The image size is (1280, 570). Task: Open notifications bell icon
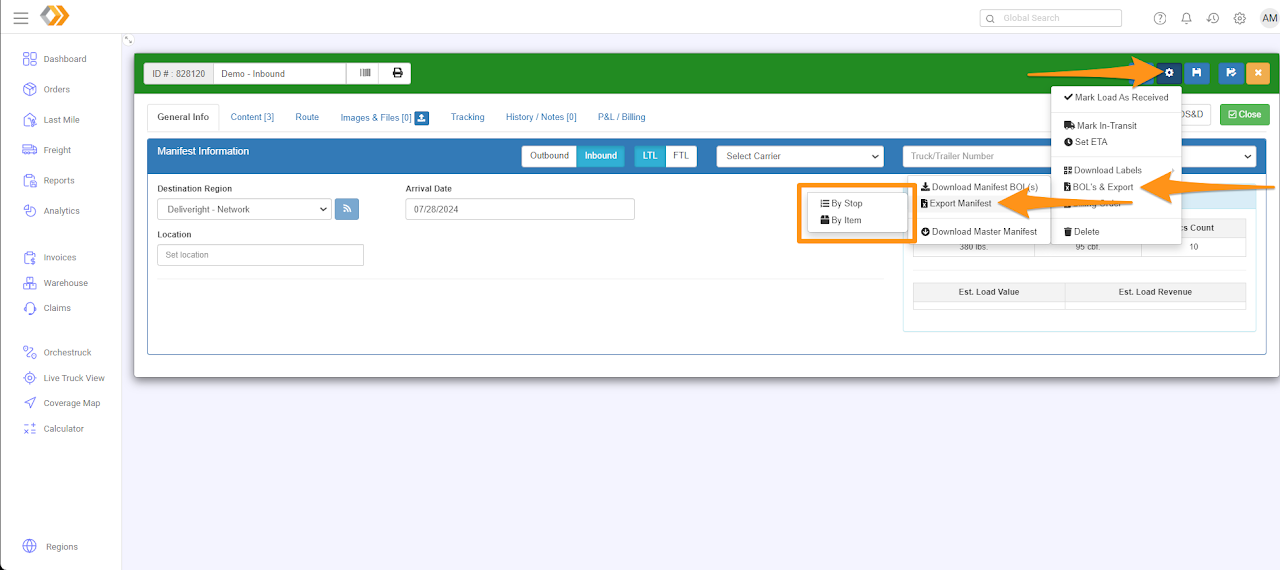click(x=1186, y=18)
